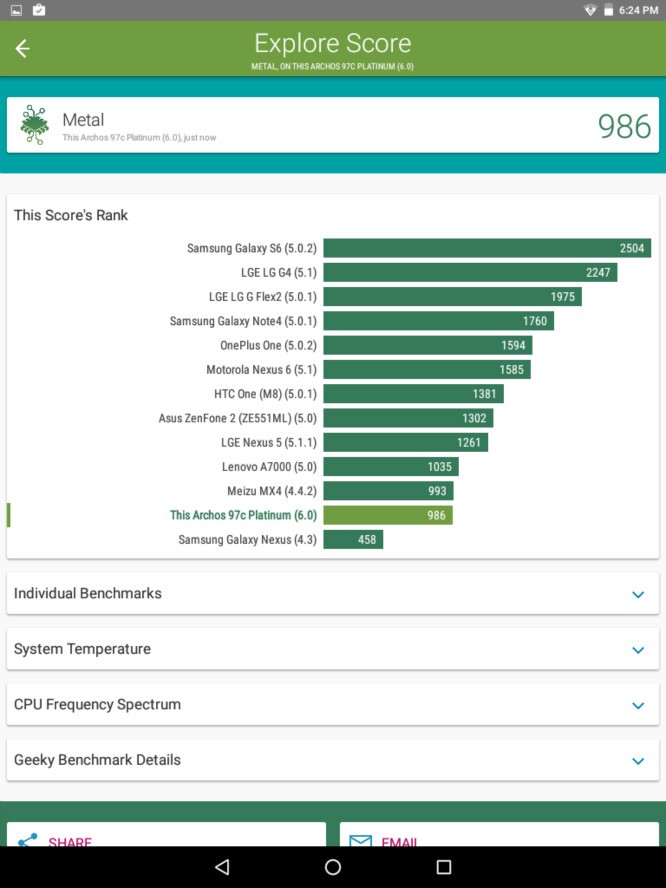Viewport: 666px width, 888px height.
Task: Tap the Meizu MX4 993 bar
Action: point(387,491)
